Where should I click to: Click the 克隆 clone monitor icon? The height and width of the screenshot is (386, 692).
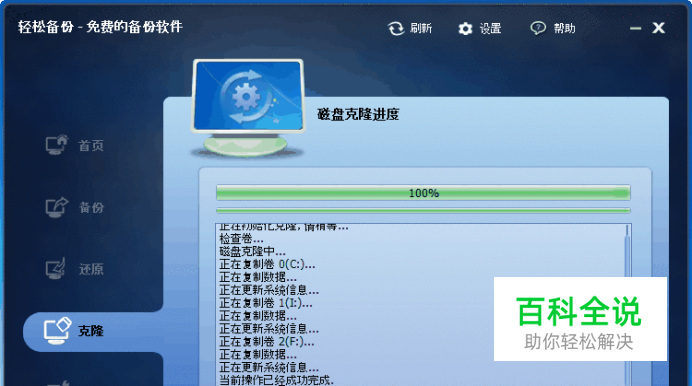point(57,330)
